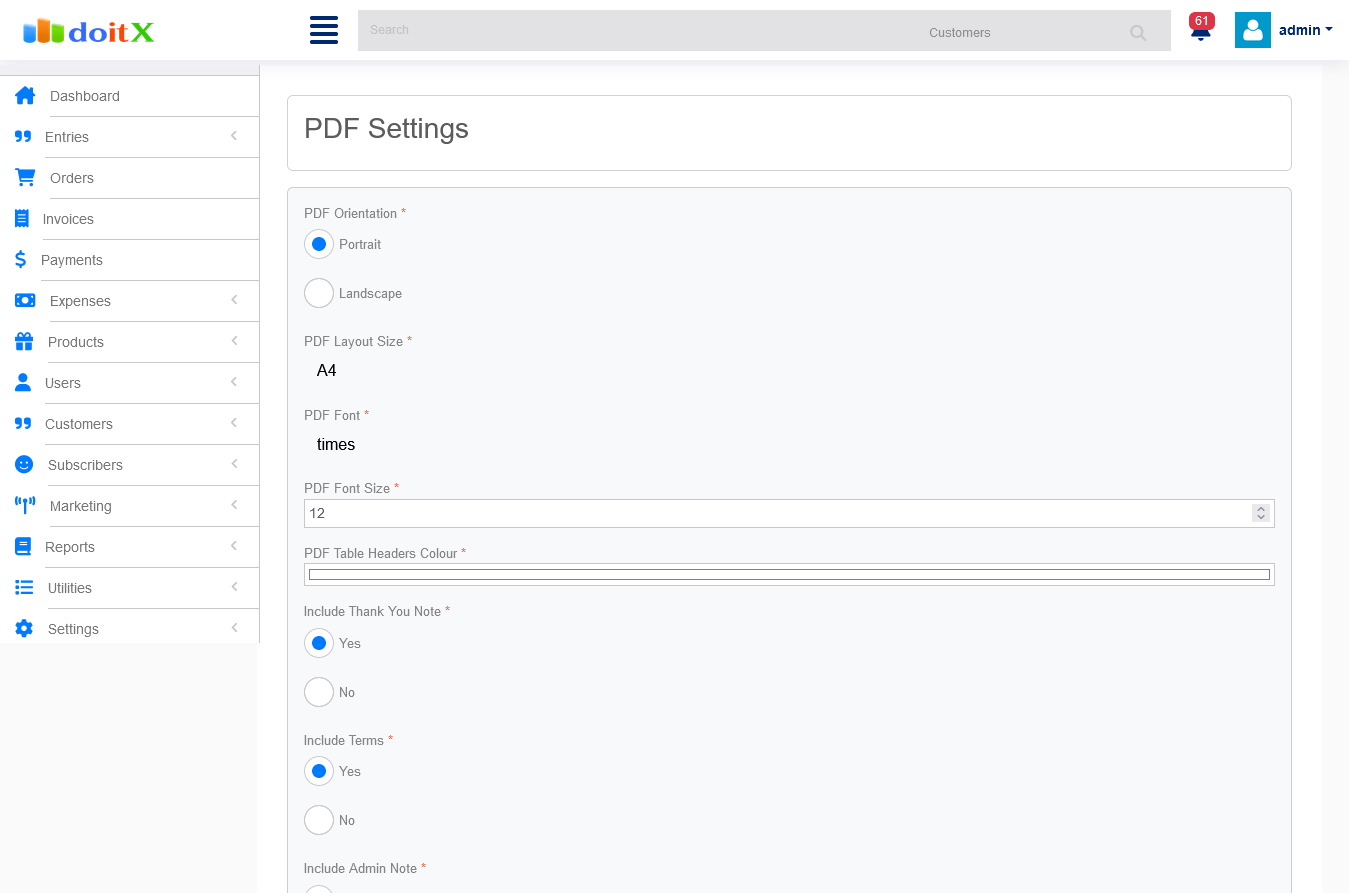Open the PDF Font dropdown

coord(788,445)
